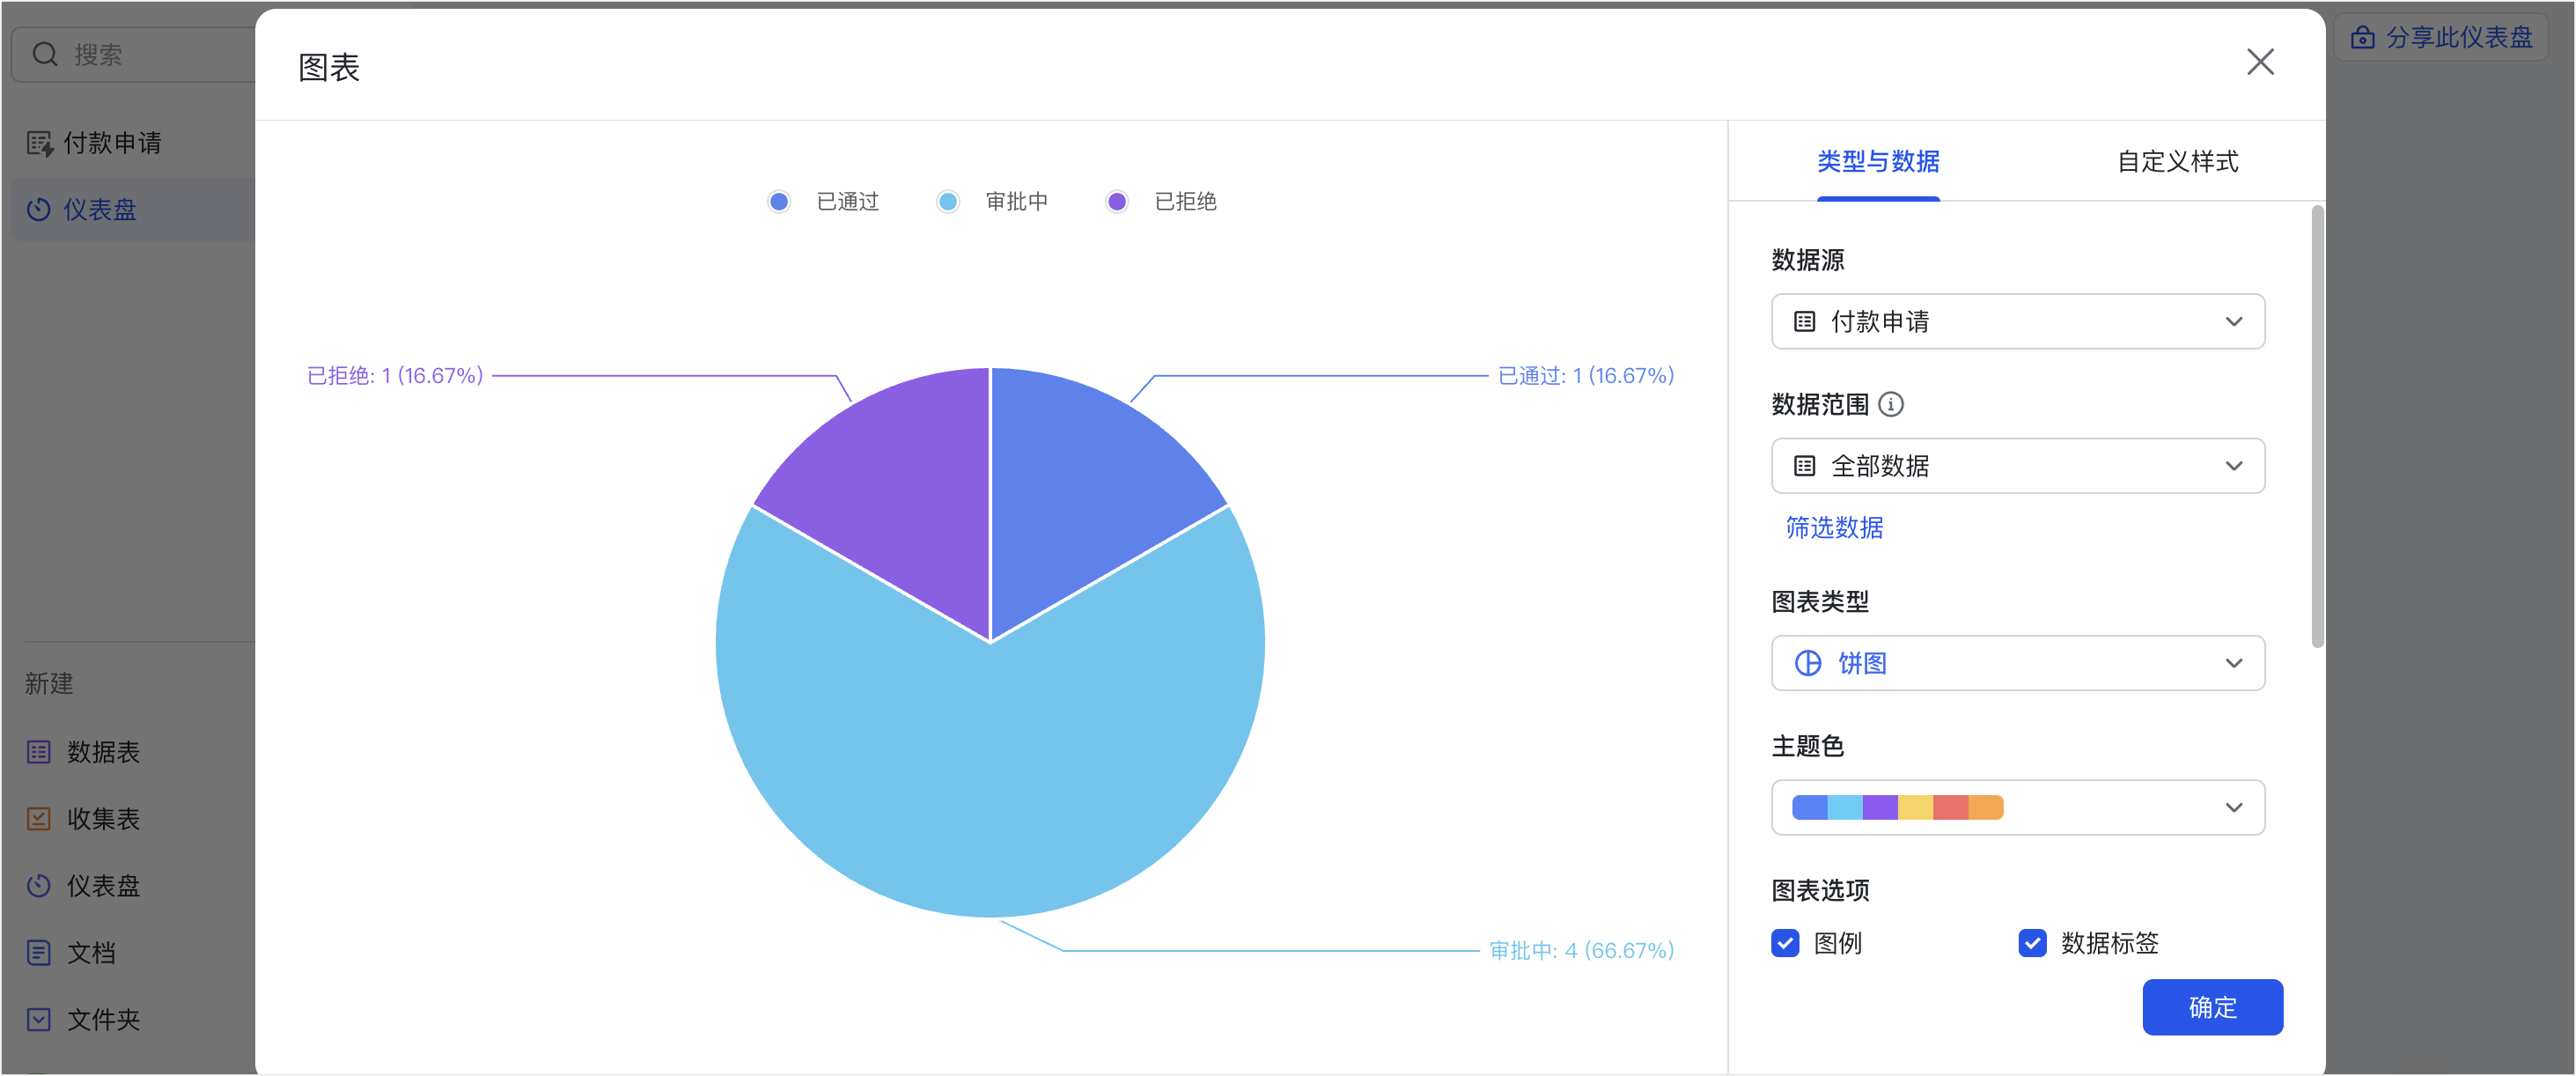Screen dimensions: 2576x1076
Task: Toggle 审批中 legend marker
Action: click(948, 202)
